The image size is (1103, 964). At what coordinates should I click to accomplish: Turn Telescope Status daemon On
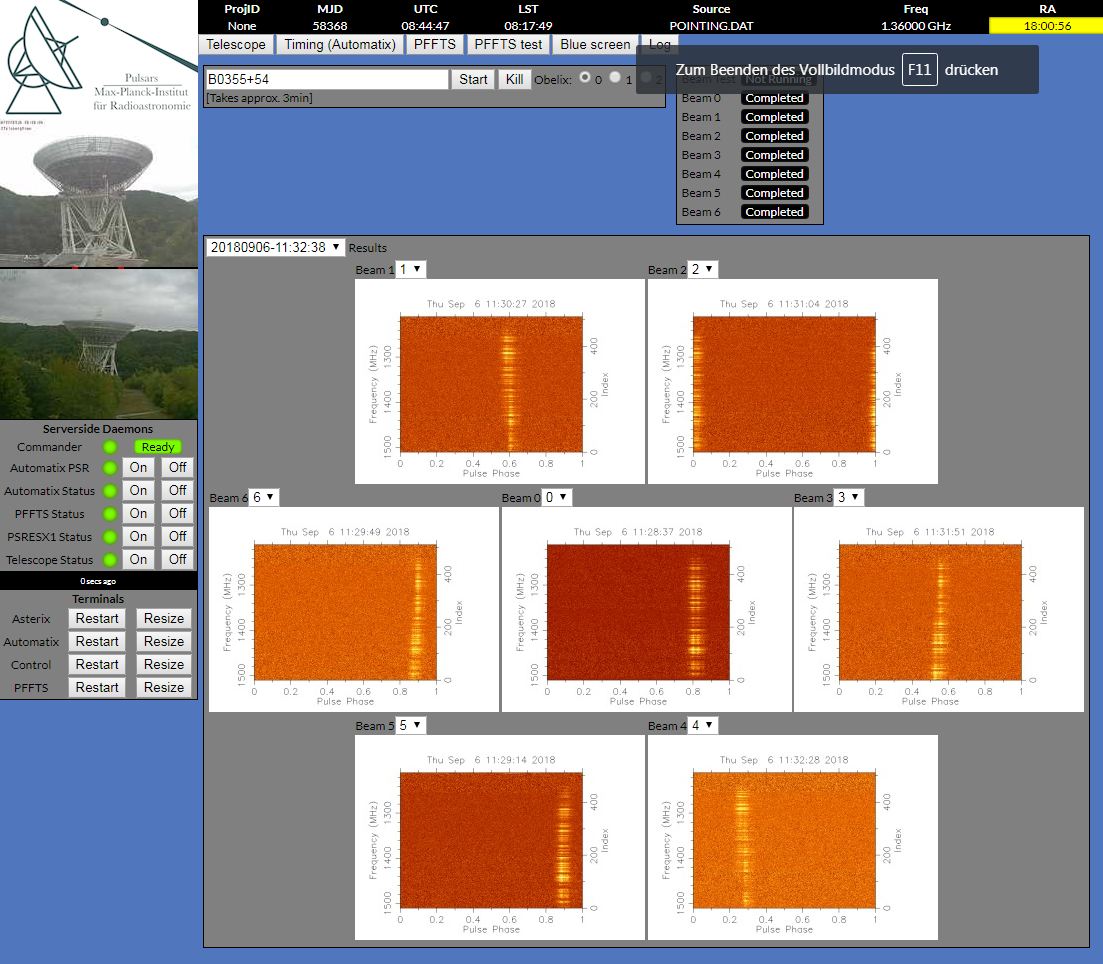(x=139, y=559)
